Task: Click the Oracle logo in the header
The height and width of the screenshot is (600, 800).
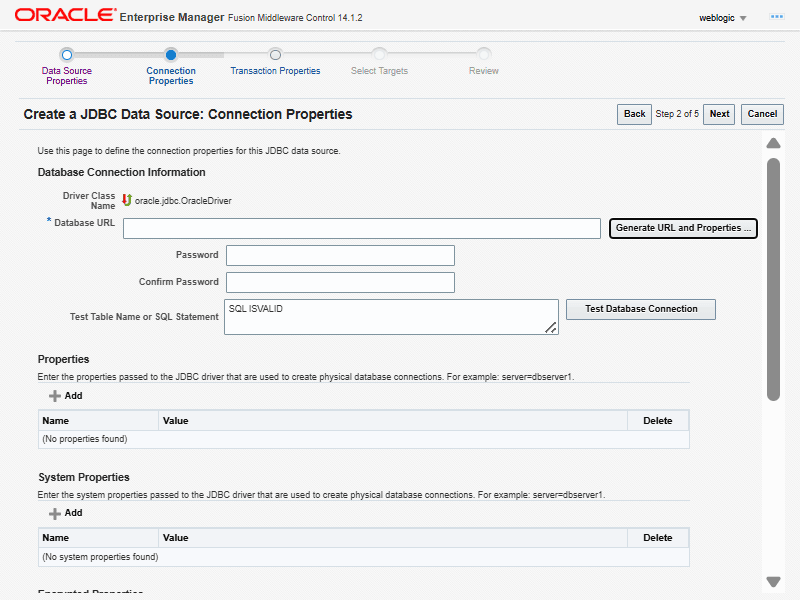Action: [63, 17]
